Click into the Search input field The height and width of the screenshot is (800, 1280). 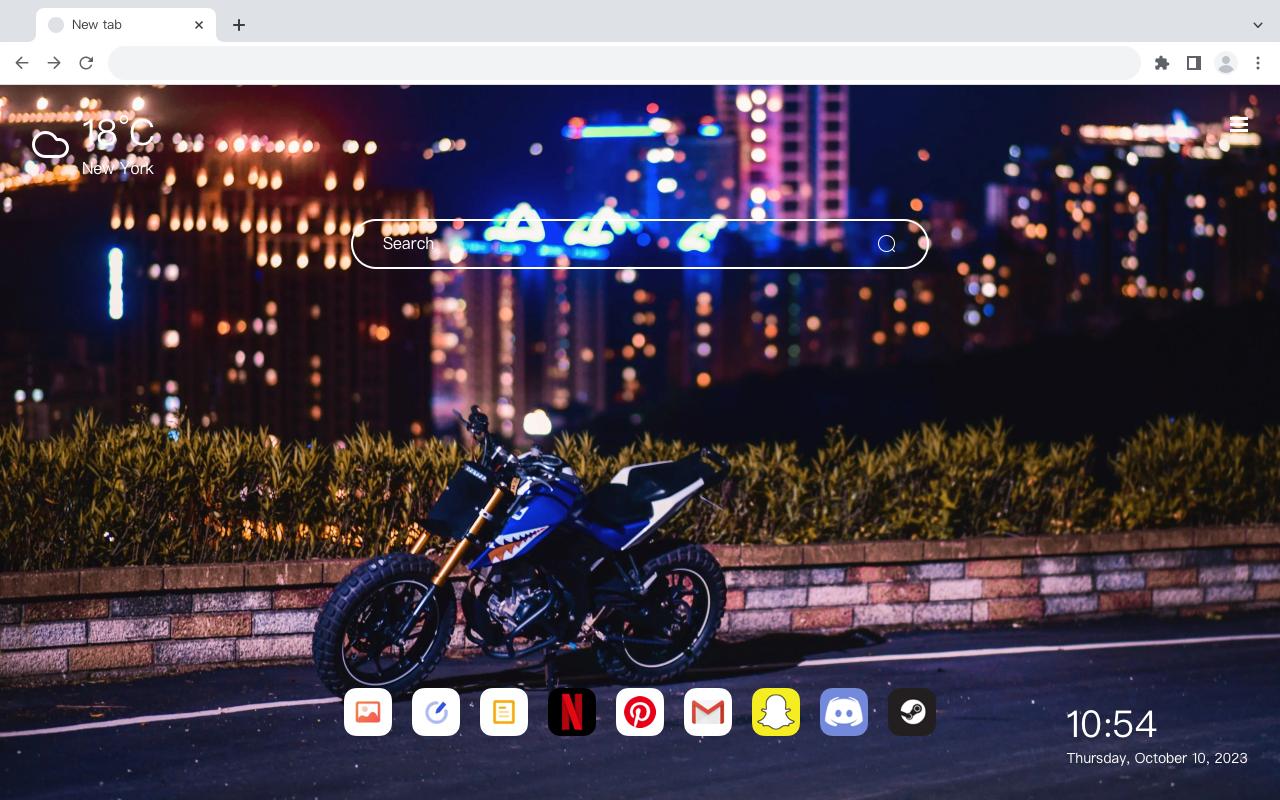(640, 244)
